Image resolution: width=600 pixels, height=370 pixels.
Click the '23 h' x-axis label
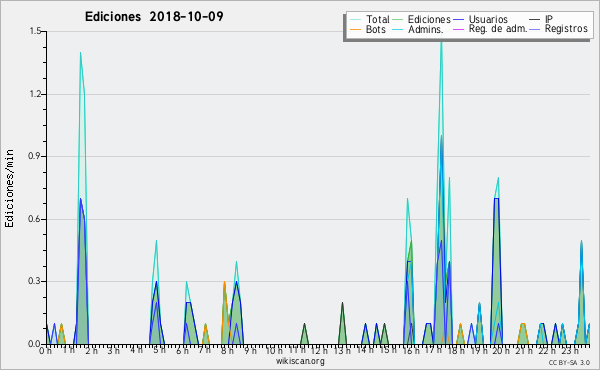tap(569, 351)
